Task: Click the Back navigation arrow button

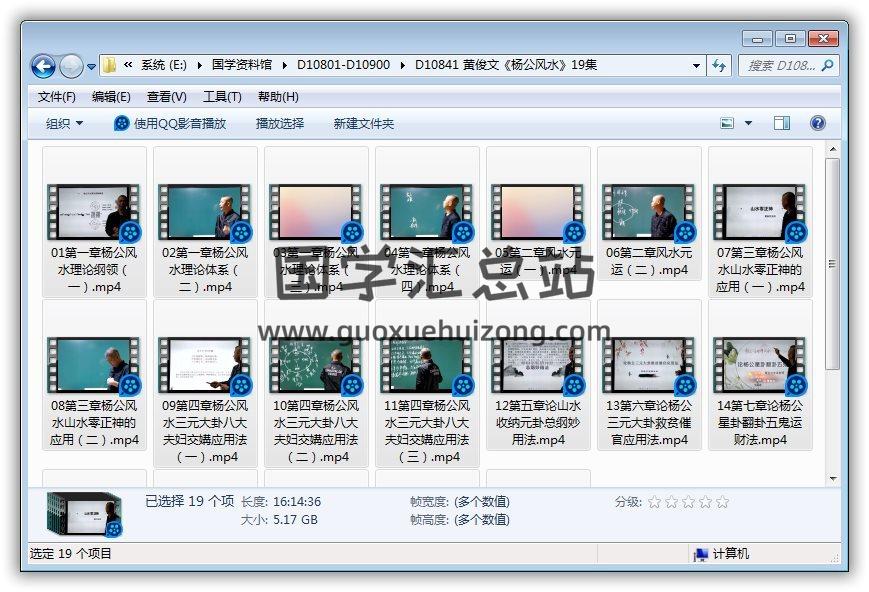Action: 43,67
